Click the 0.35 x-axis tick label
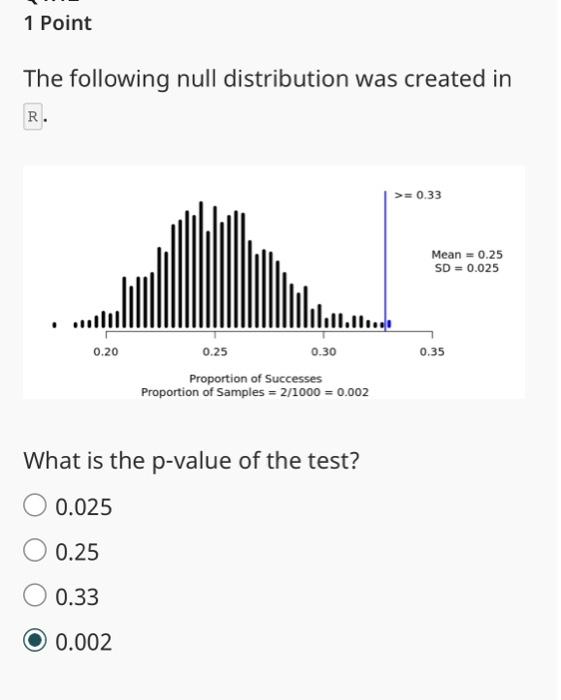Screen dimensions: 561x700 (x=432, y=352)
